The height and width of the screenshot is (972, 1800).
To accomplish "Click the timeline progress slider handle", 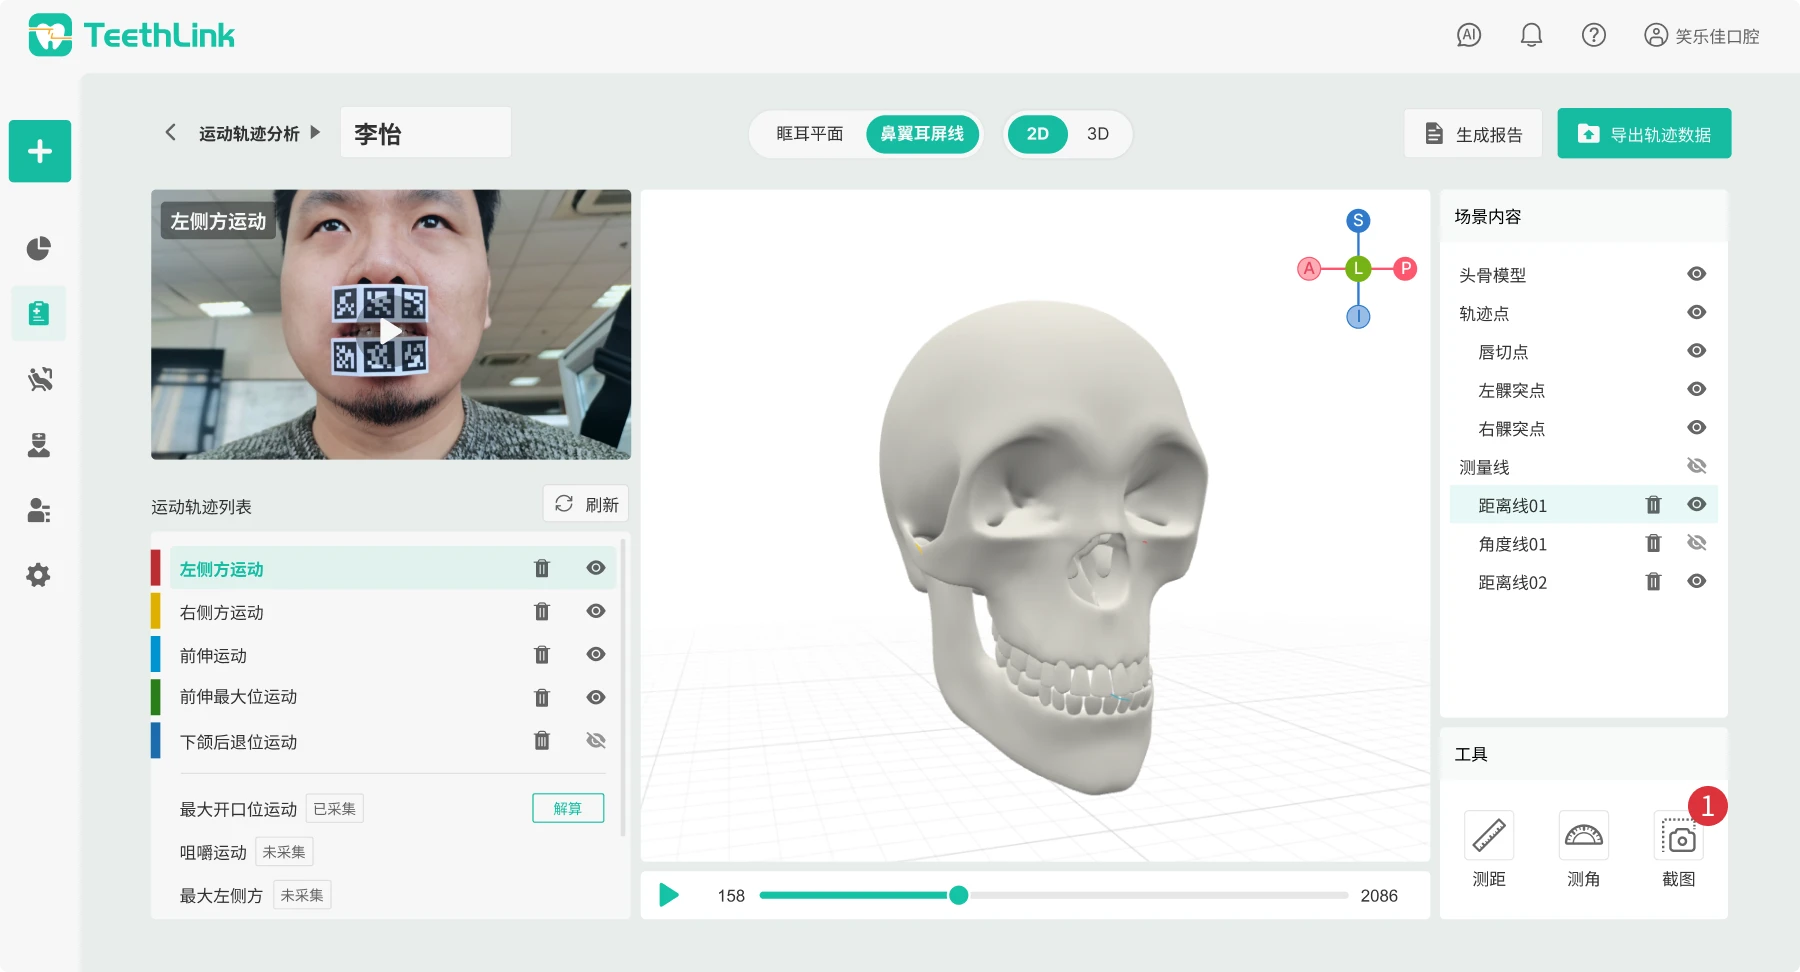I will tap(958, 895).
